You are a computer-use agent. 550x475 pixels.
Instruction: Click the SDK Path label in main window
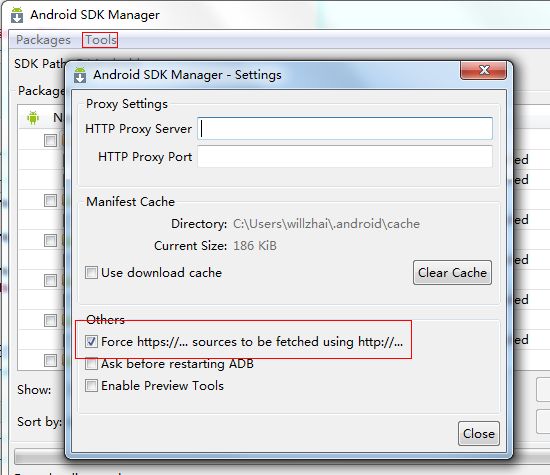[40, 63]
